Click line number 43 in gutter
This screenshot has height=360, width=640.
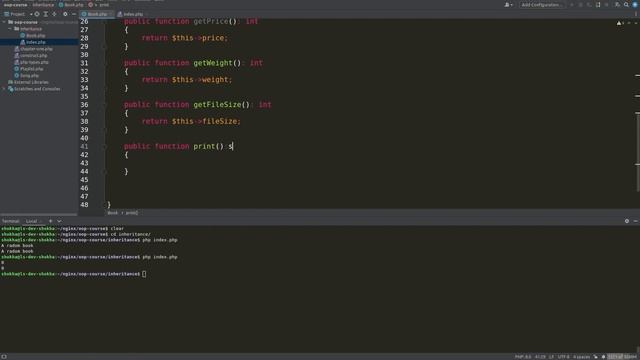pos(84,163)
